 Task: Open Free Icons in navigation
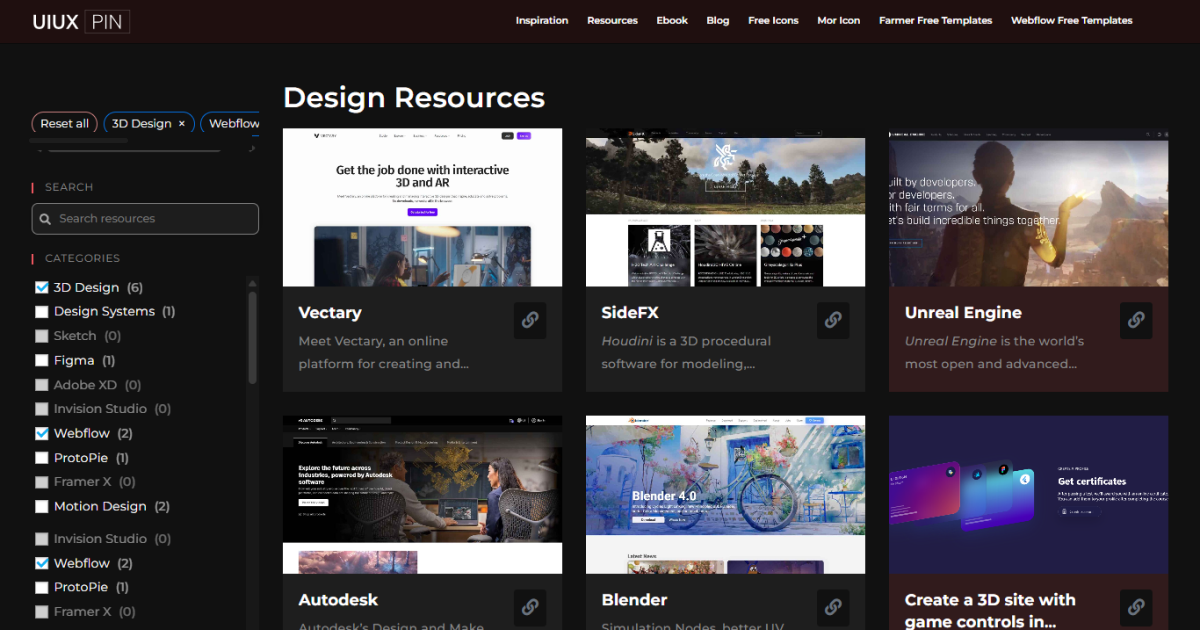tap(773, 20)
